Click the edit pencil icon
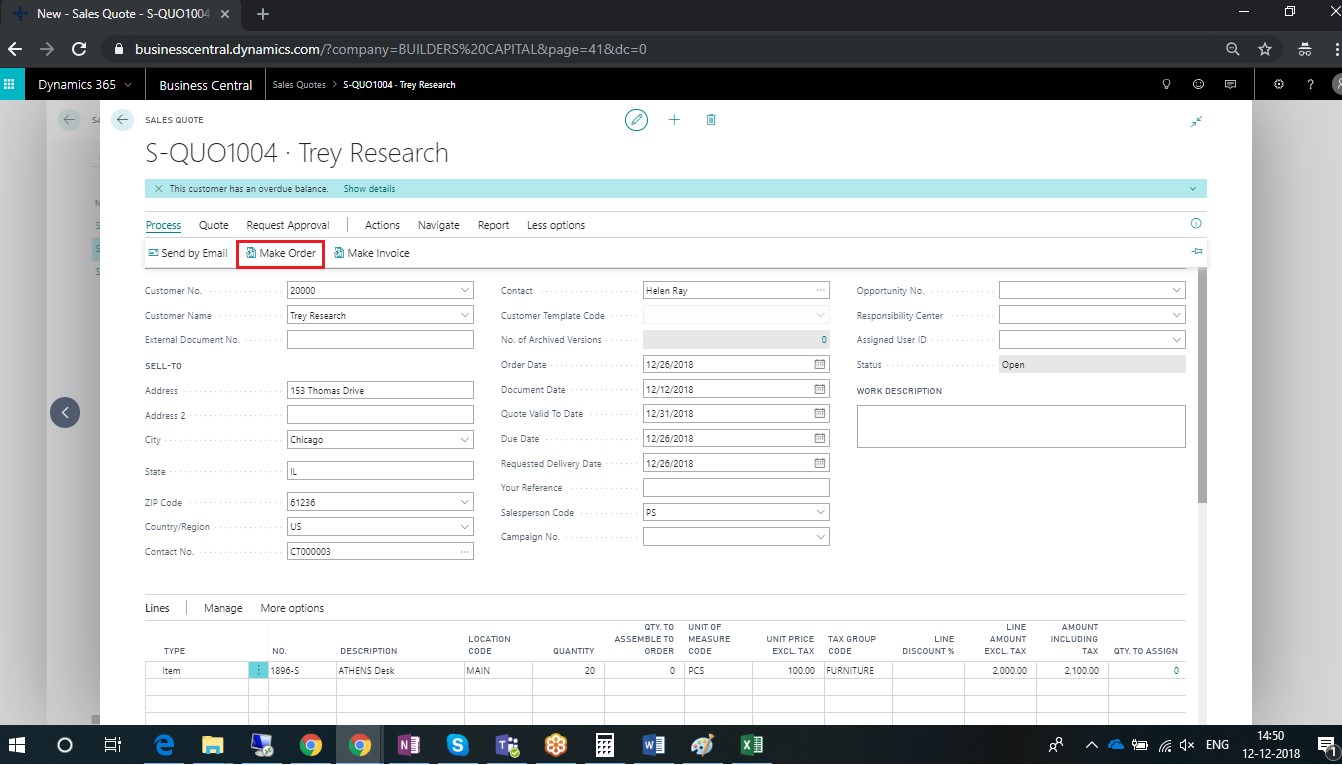Screen dimensions: 1342x765 click(636, 120)
